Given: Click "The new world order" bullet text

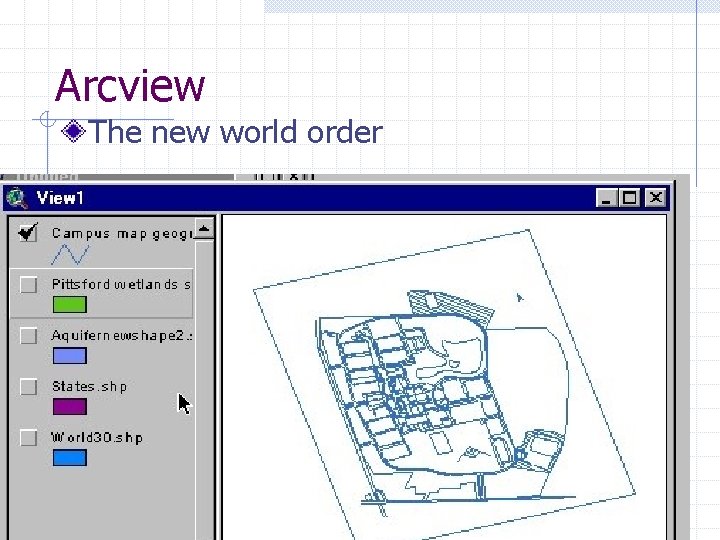Looking at the screenshot, I should (x=236, y=132).
